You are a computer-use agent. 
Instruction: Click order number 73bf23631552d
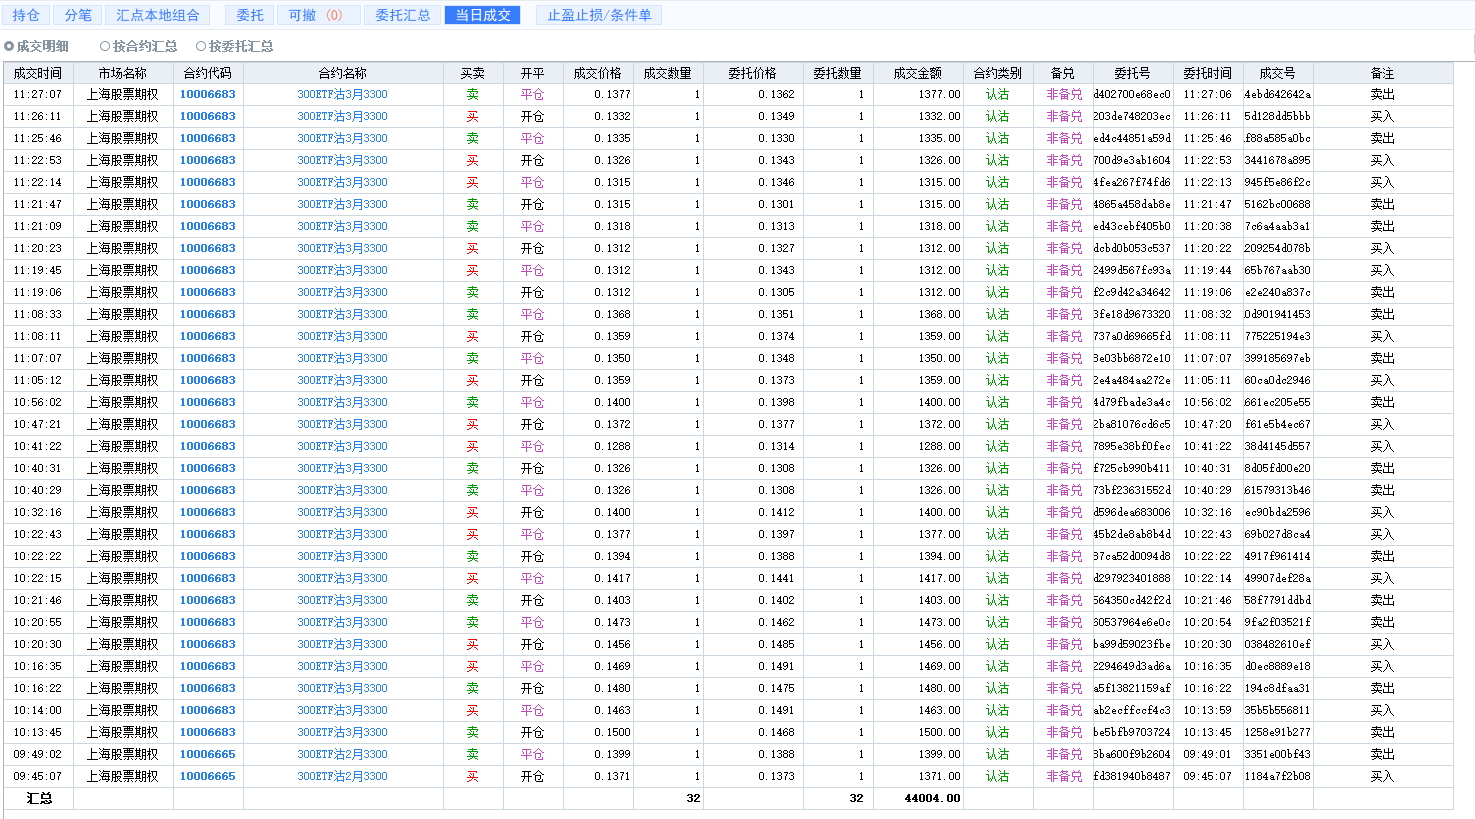click(1132, 490)
